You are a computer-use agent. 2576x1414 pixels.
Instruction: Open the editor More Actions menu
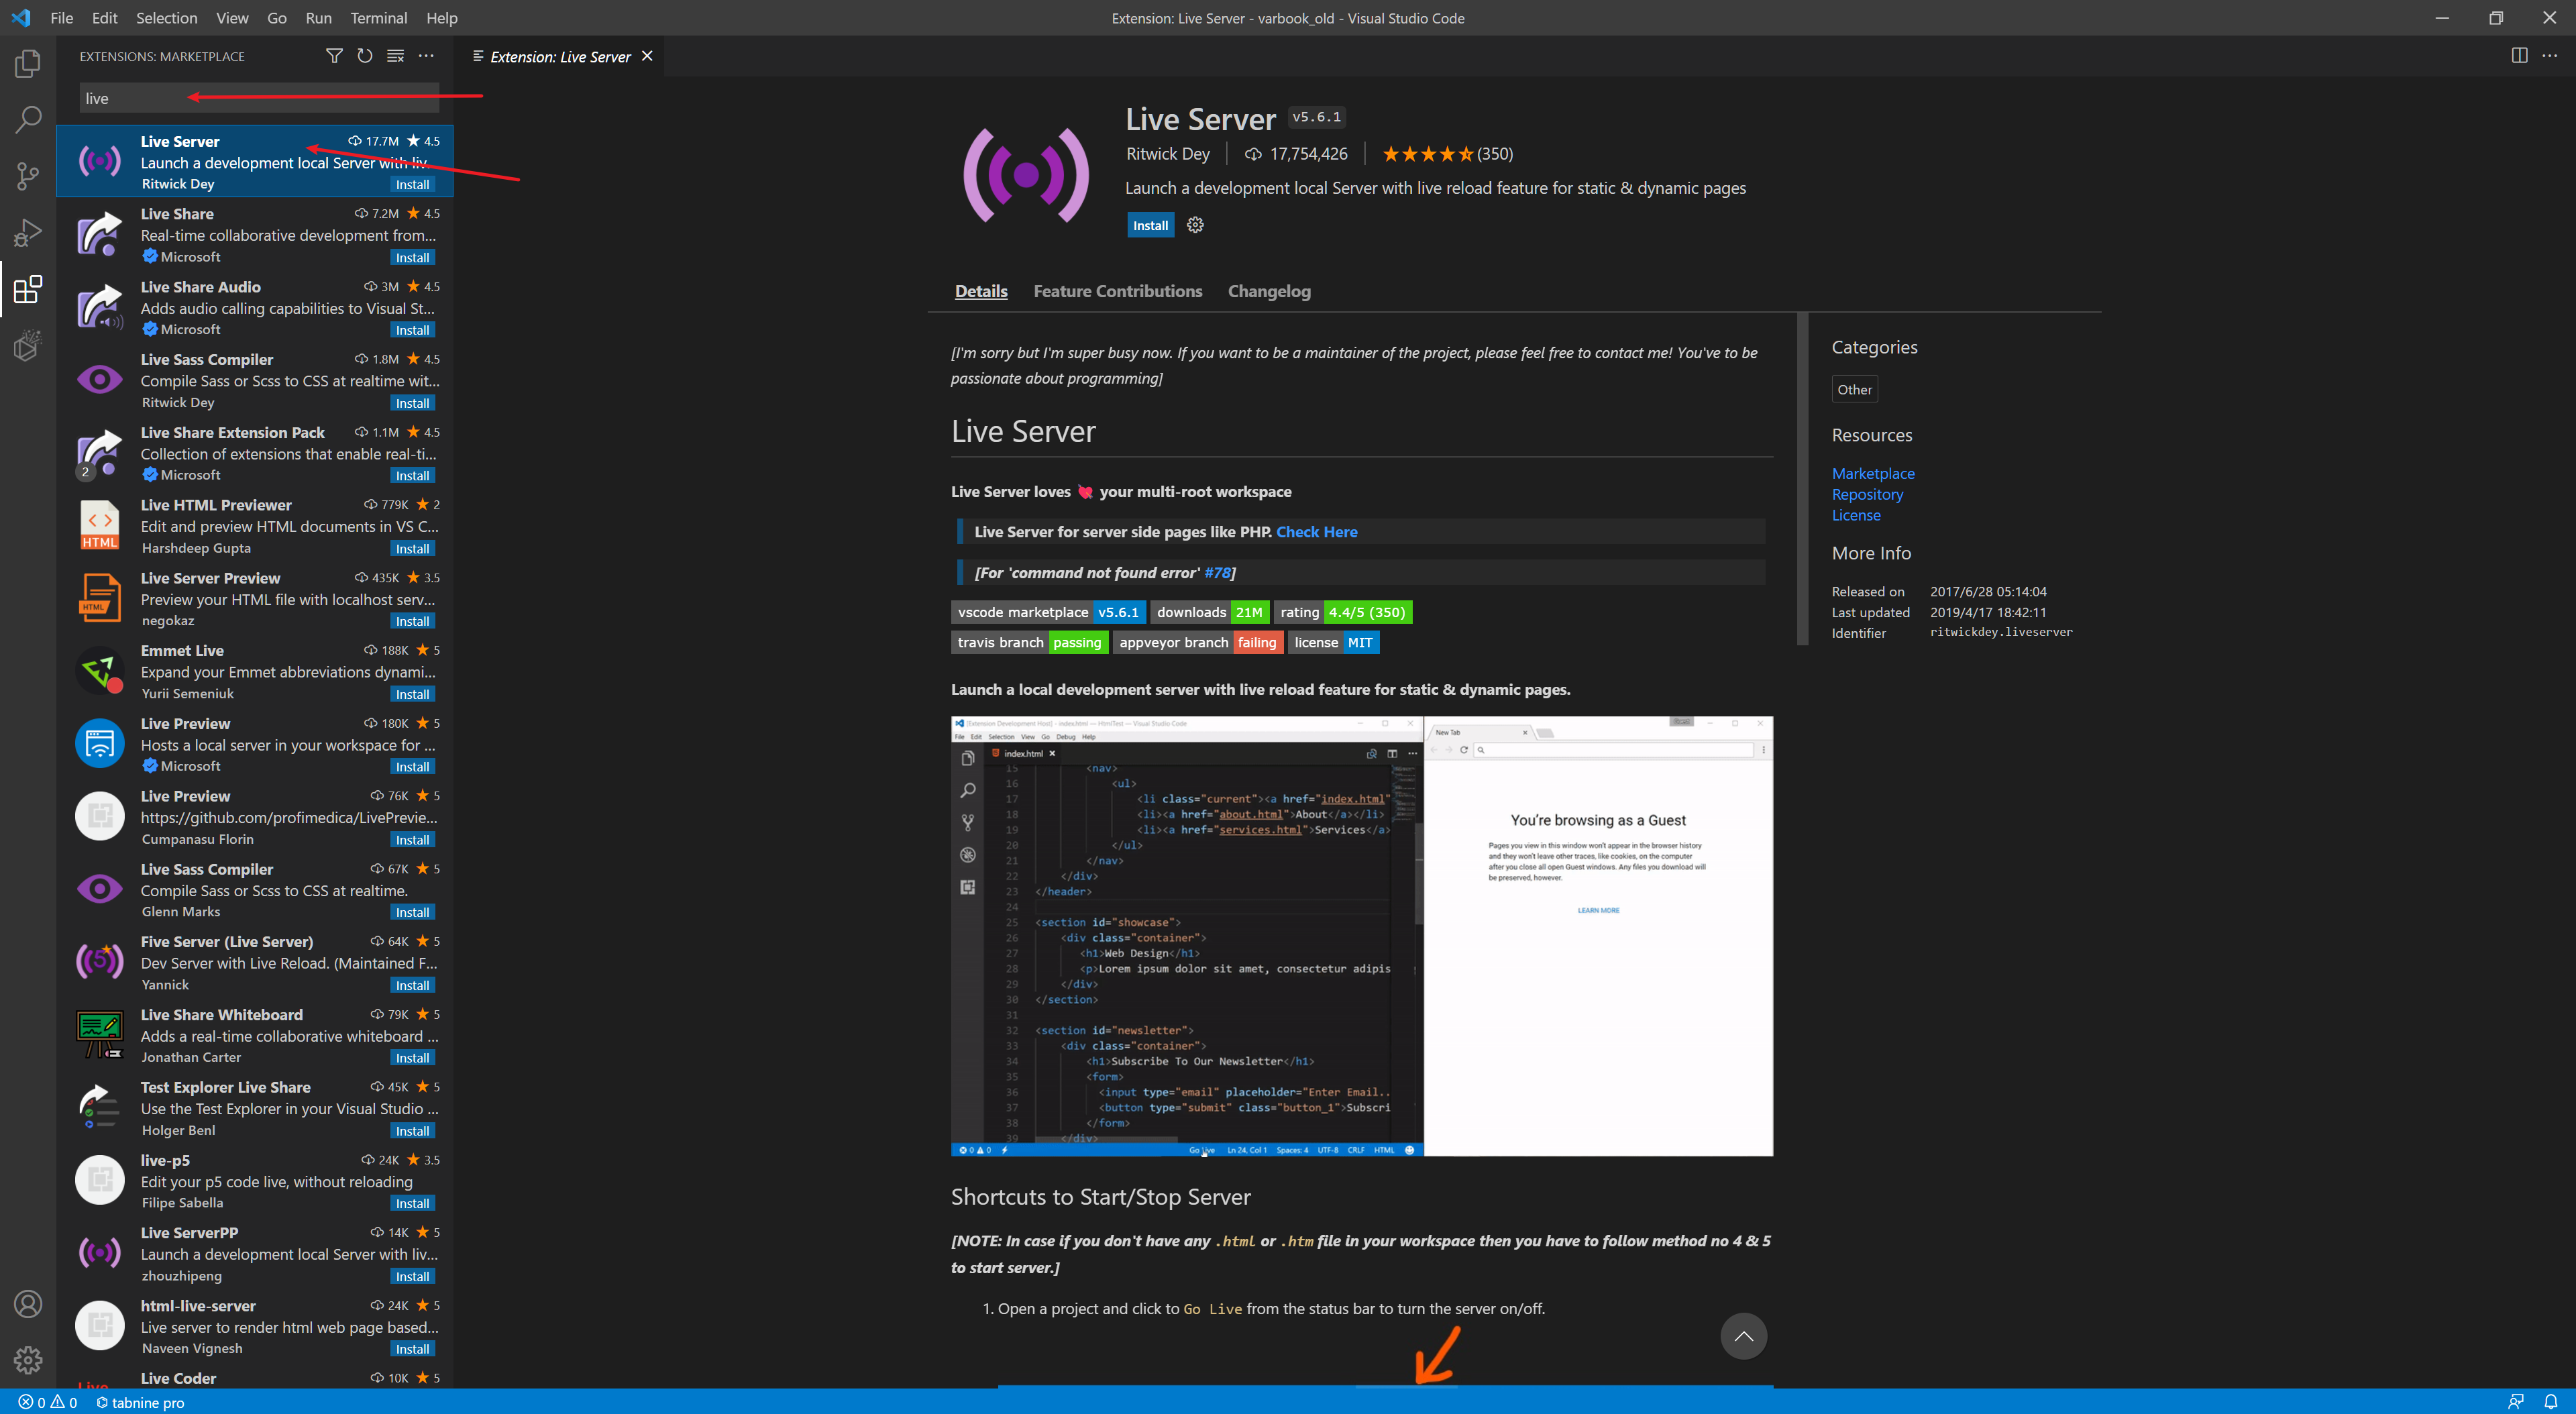point(2552,56)
